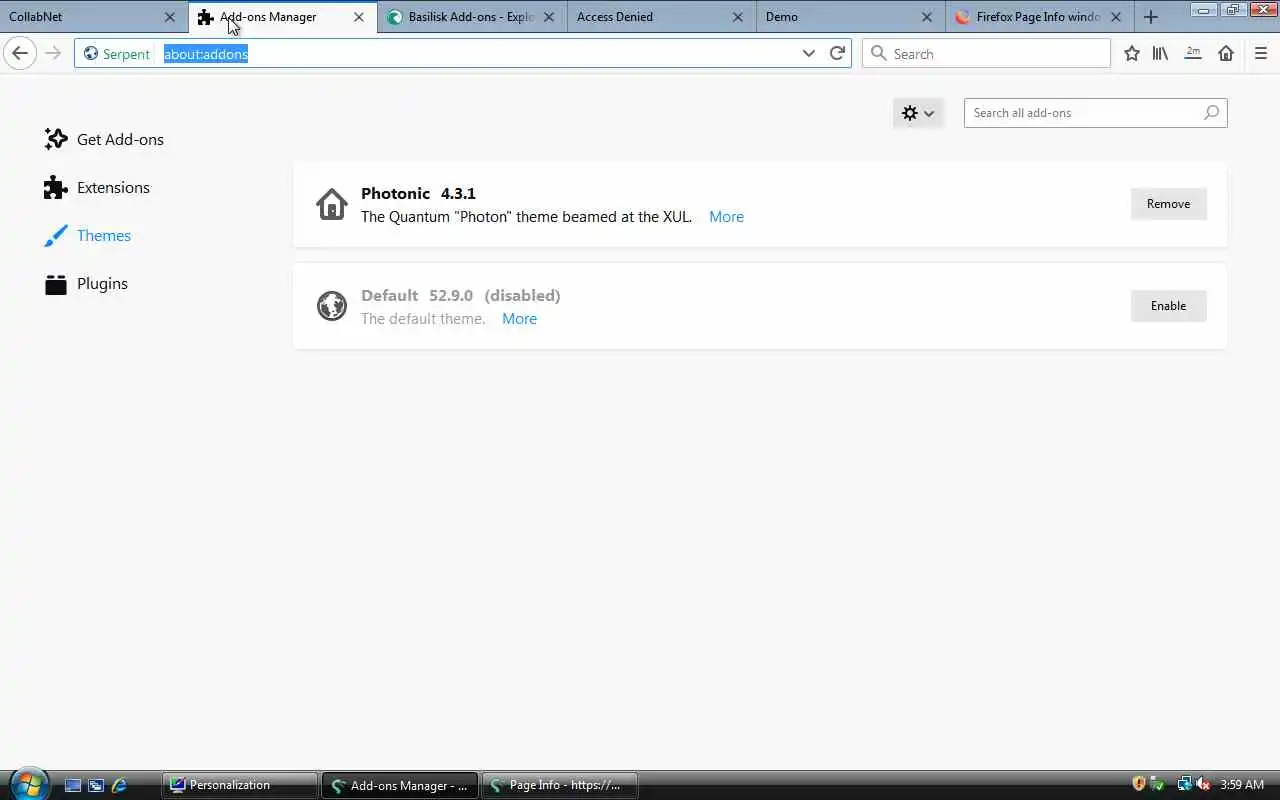
Task: Open the gear tools dropdown for add-ons
Action: (x=918, y=113)
